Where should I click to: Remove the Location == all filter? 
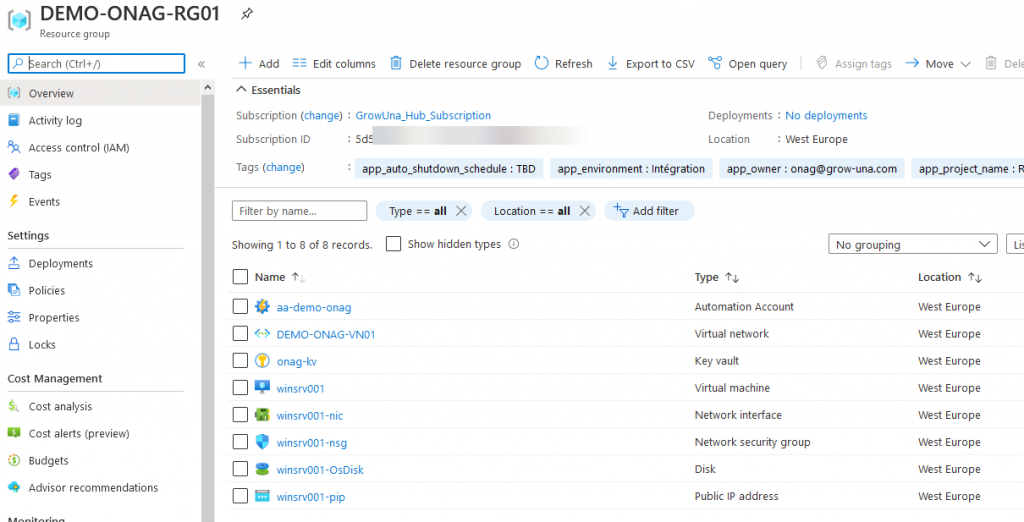click(x=584, y=211)
